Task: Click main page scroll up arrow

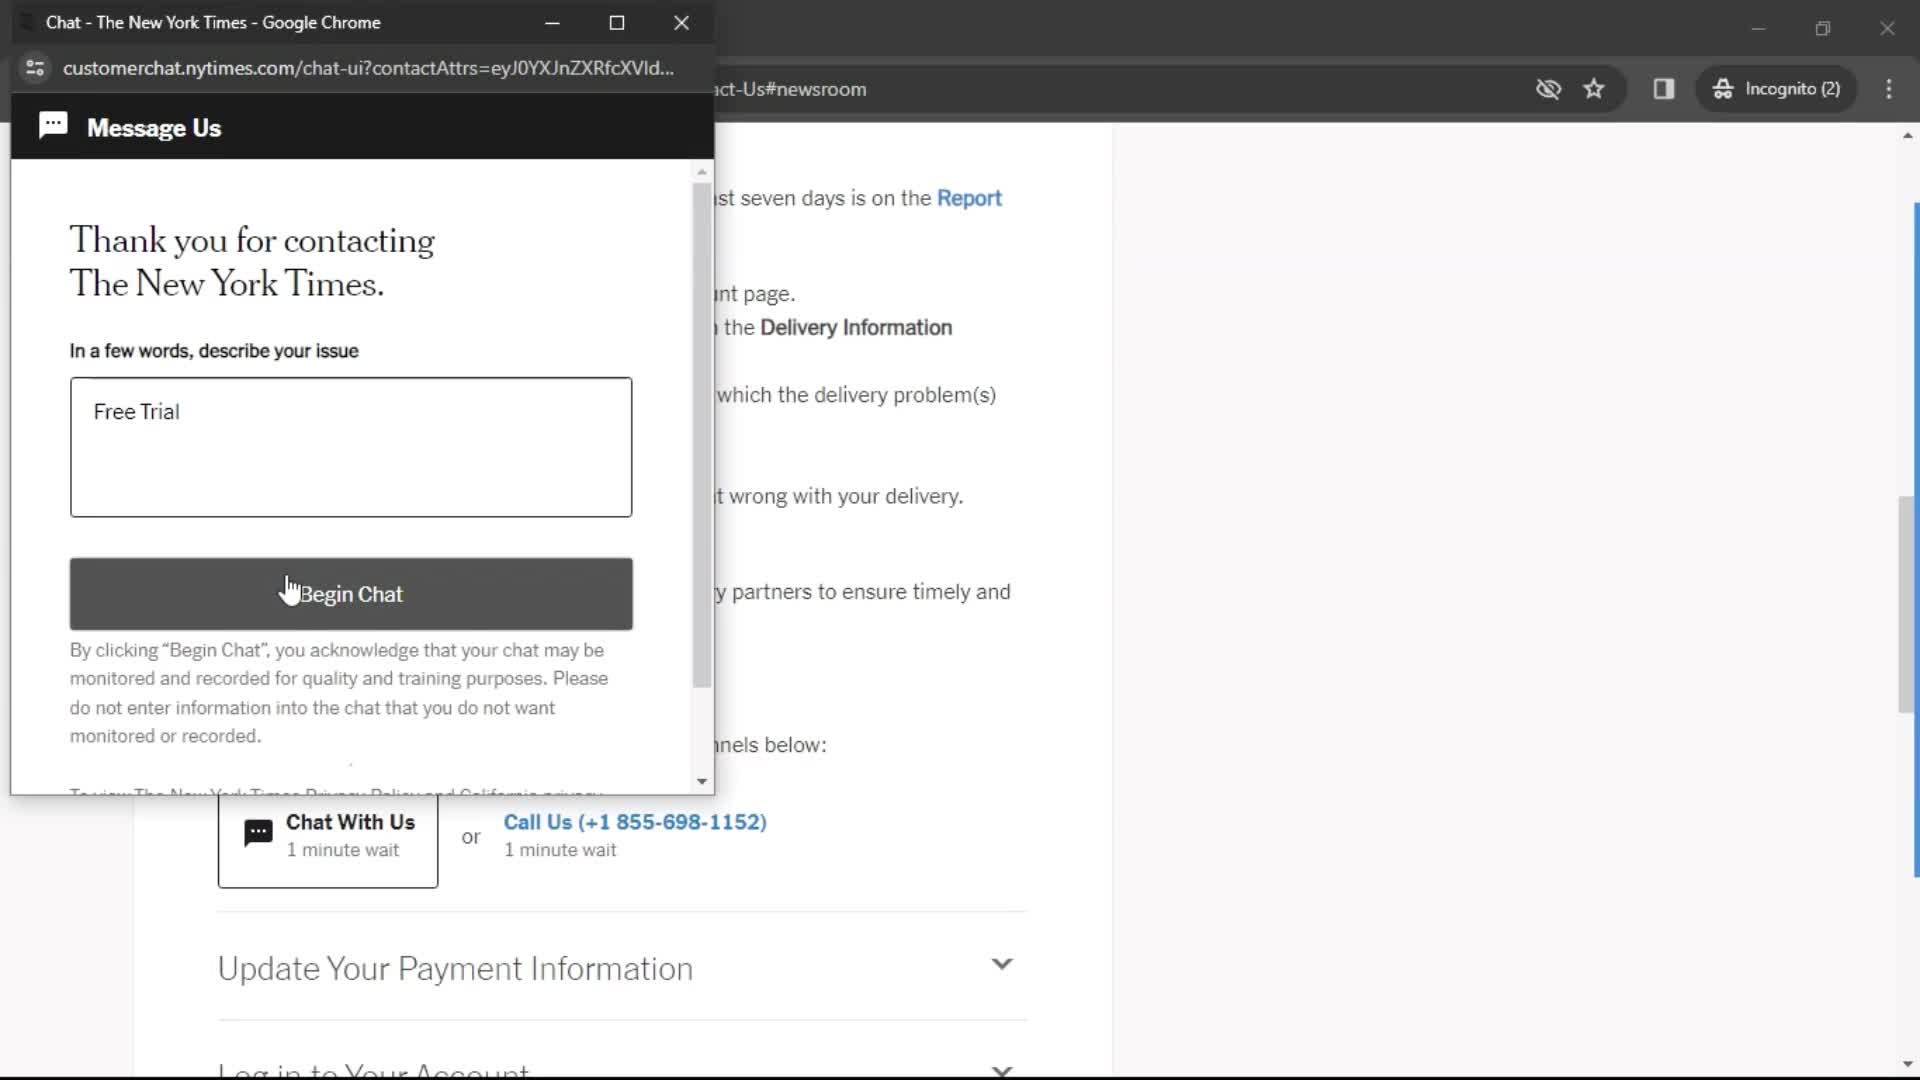Action: coord(1907,136)
